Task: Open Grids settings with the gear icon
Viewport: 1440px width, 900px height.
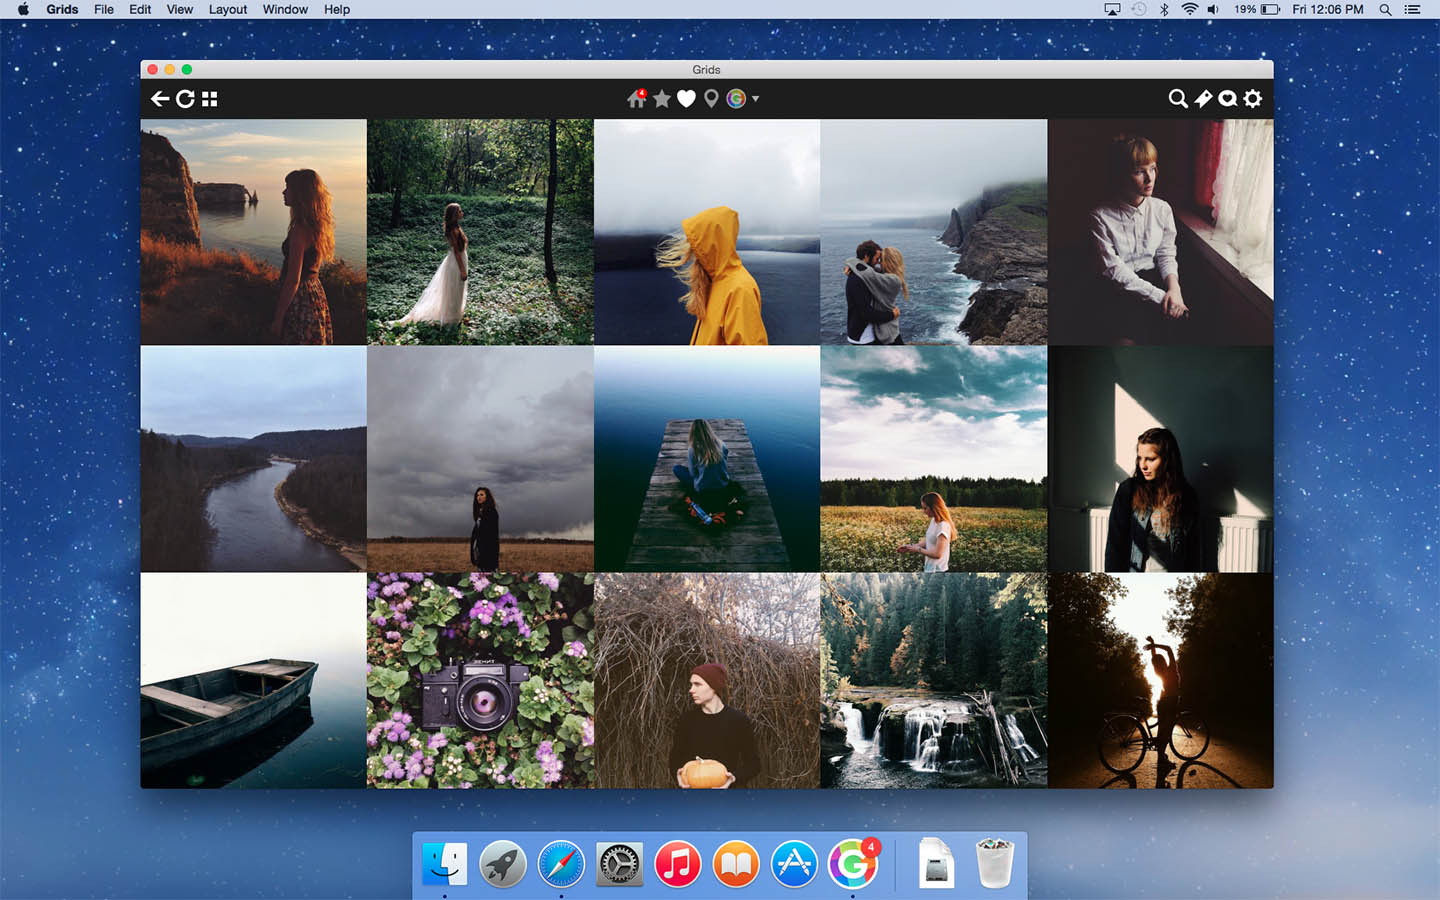Action: (1253, 99)
